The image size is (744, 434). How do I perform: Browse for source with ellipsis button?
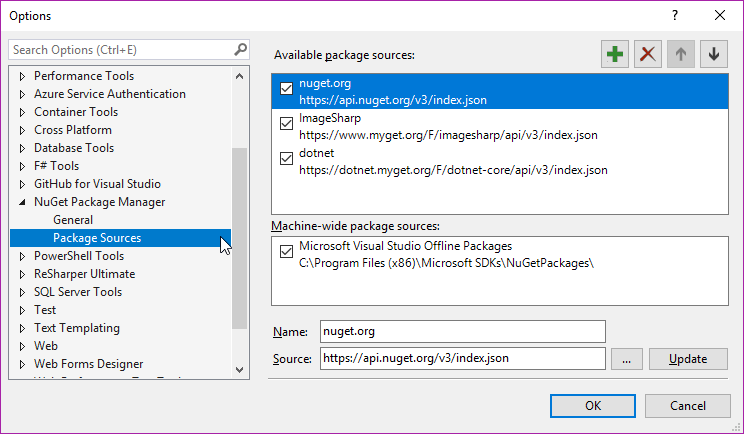point(625,360)
